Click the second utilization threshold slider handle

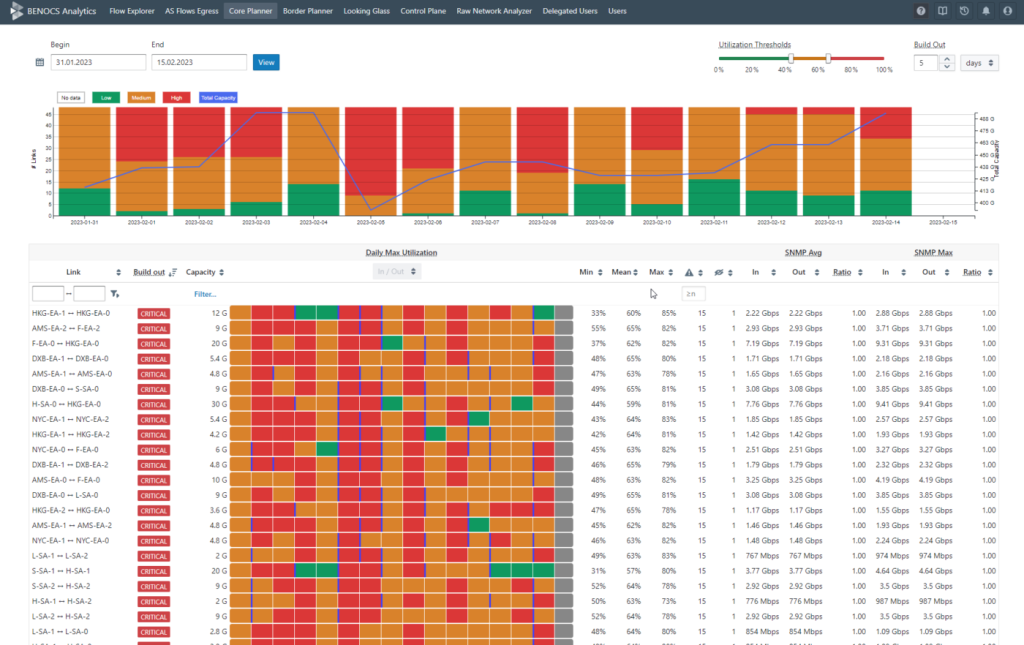pos(828,59)
